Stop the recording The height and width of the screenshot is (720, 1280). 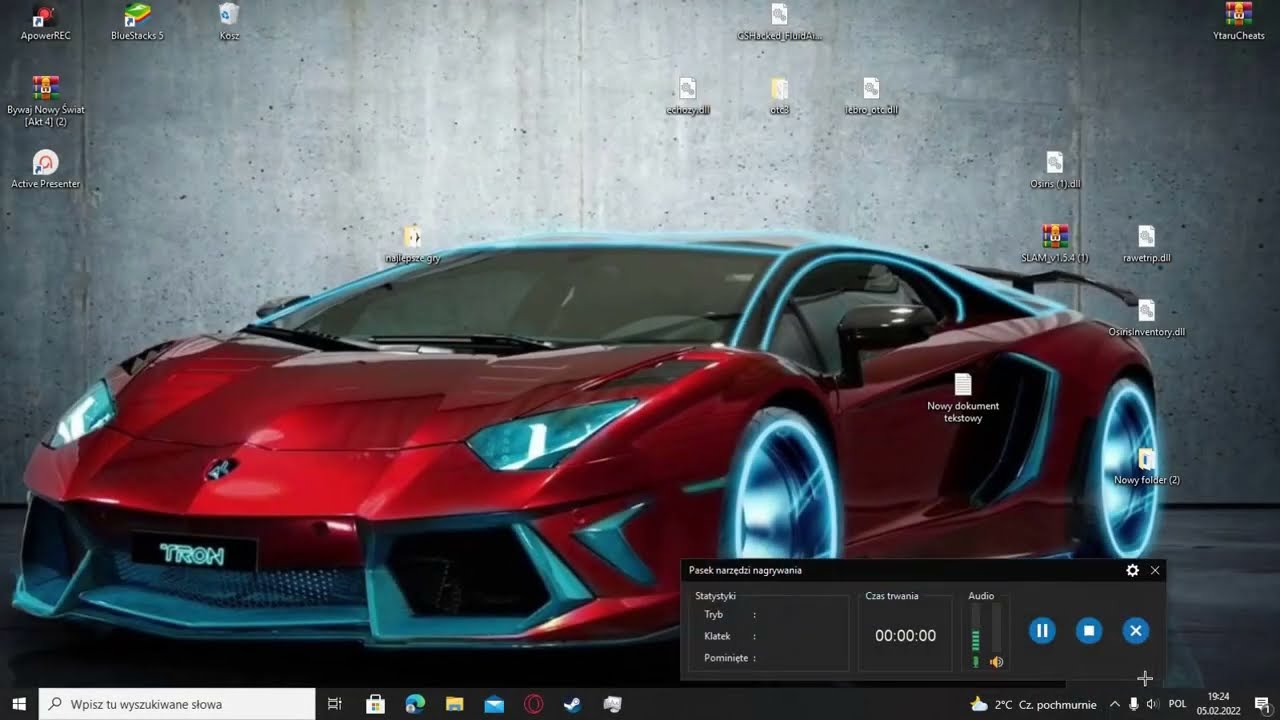click(x=1088, y=630)
